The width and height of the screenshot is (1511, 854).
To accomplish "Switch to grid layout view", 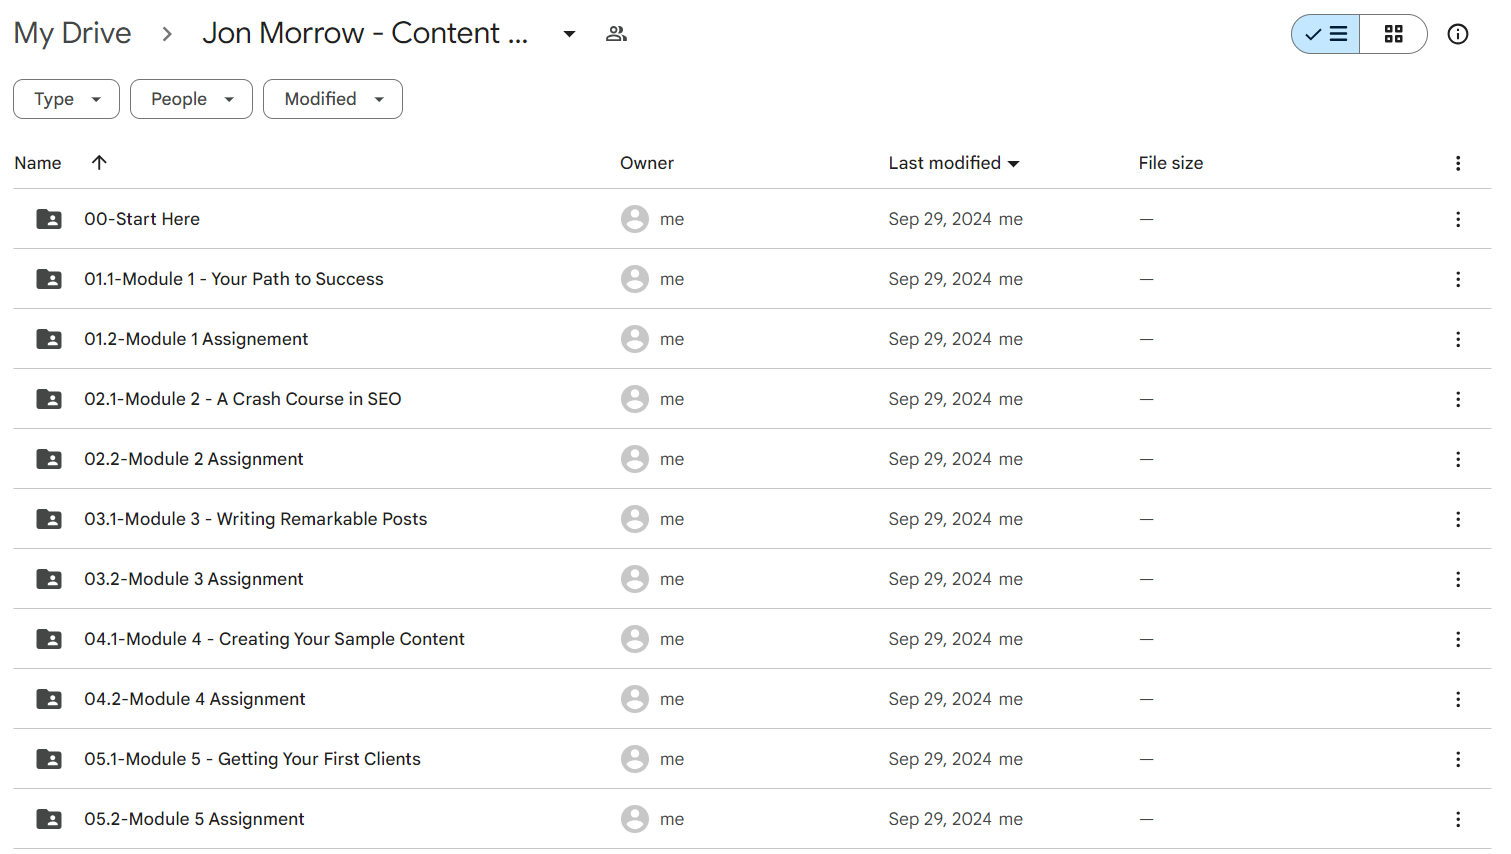I will click(1393, 34).
